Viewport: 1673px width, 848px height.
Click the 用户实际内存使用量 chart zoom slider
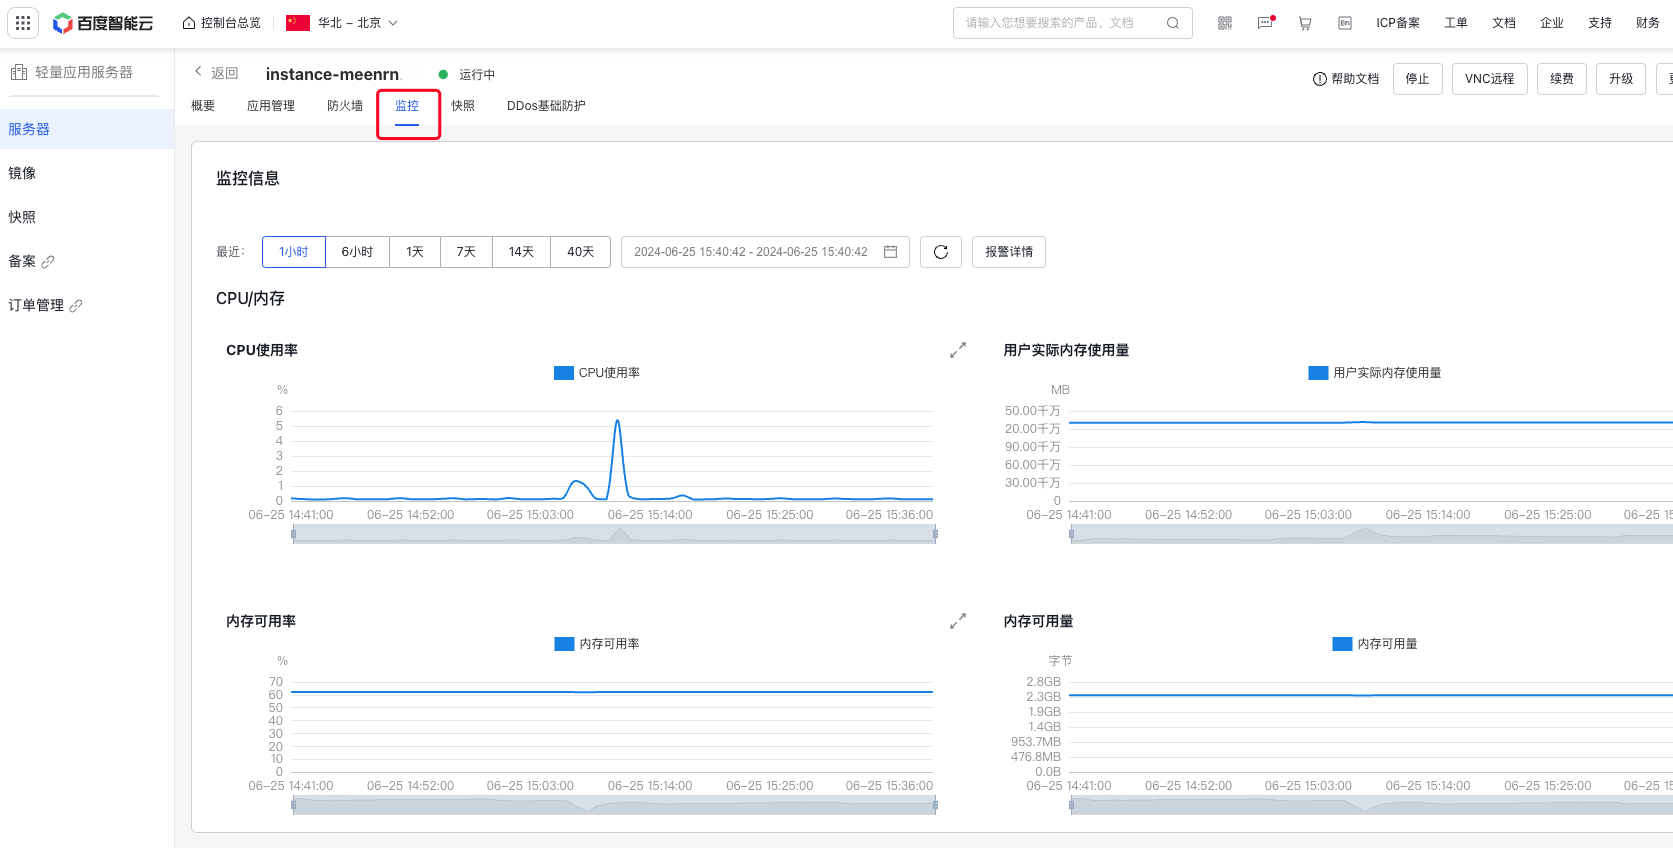[x=1371, y=535]
